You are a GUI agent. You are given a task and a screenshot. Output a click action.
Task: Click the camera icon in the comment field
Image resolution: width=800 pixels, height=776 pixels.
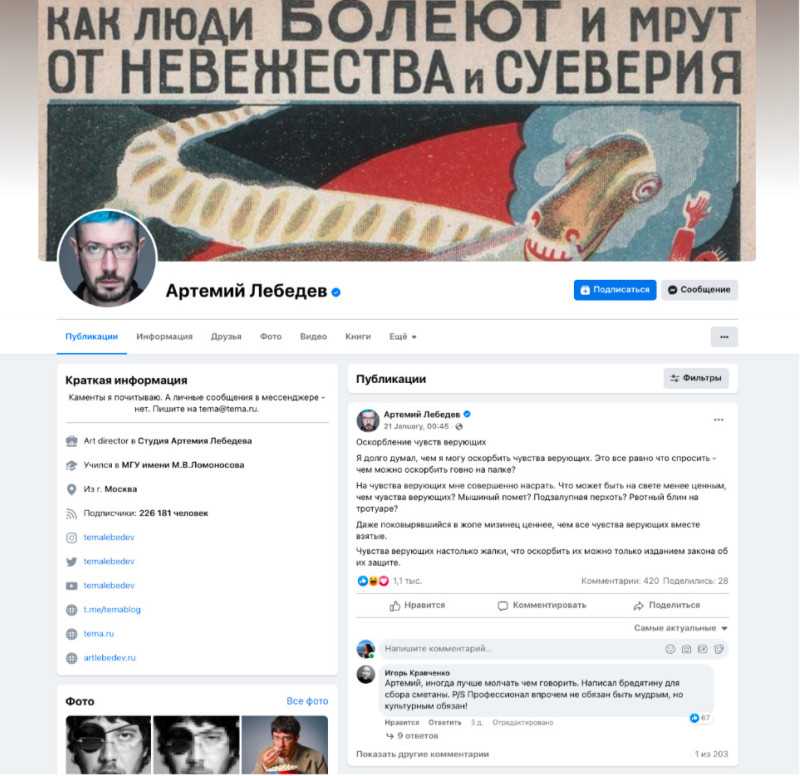pos(687,649)
